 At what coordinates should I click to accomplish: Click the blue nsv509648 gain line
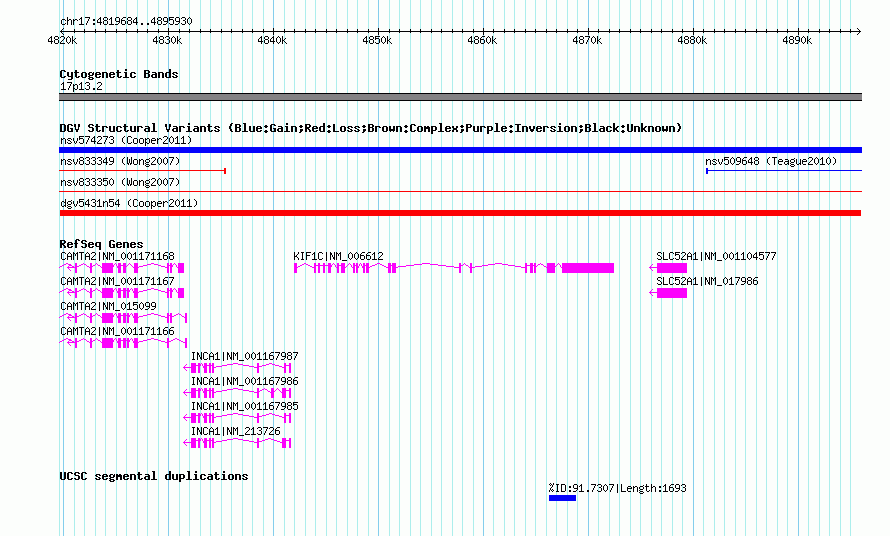click(784, 170)
